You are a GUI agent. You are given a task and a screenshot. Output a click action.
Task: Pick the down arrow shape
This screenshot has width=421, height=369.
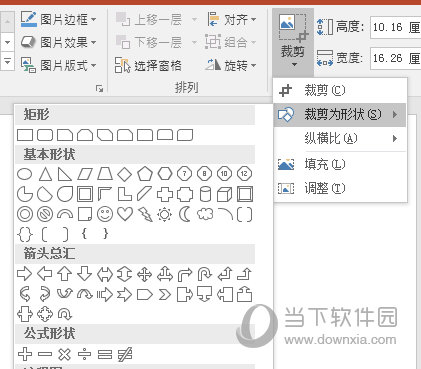pos(84,274)
